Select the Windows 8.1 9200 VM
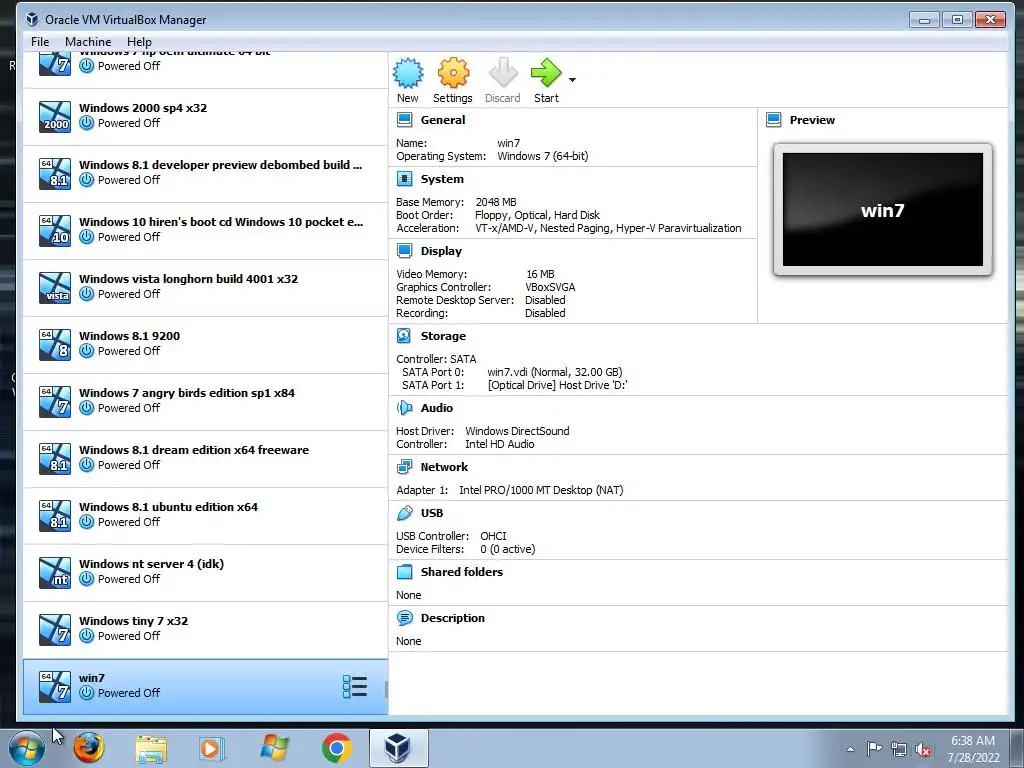Image resolution: width=1024 pixels, height=768 pixels. 205,344
